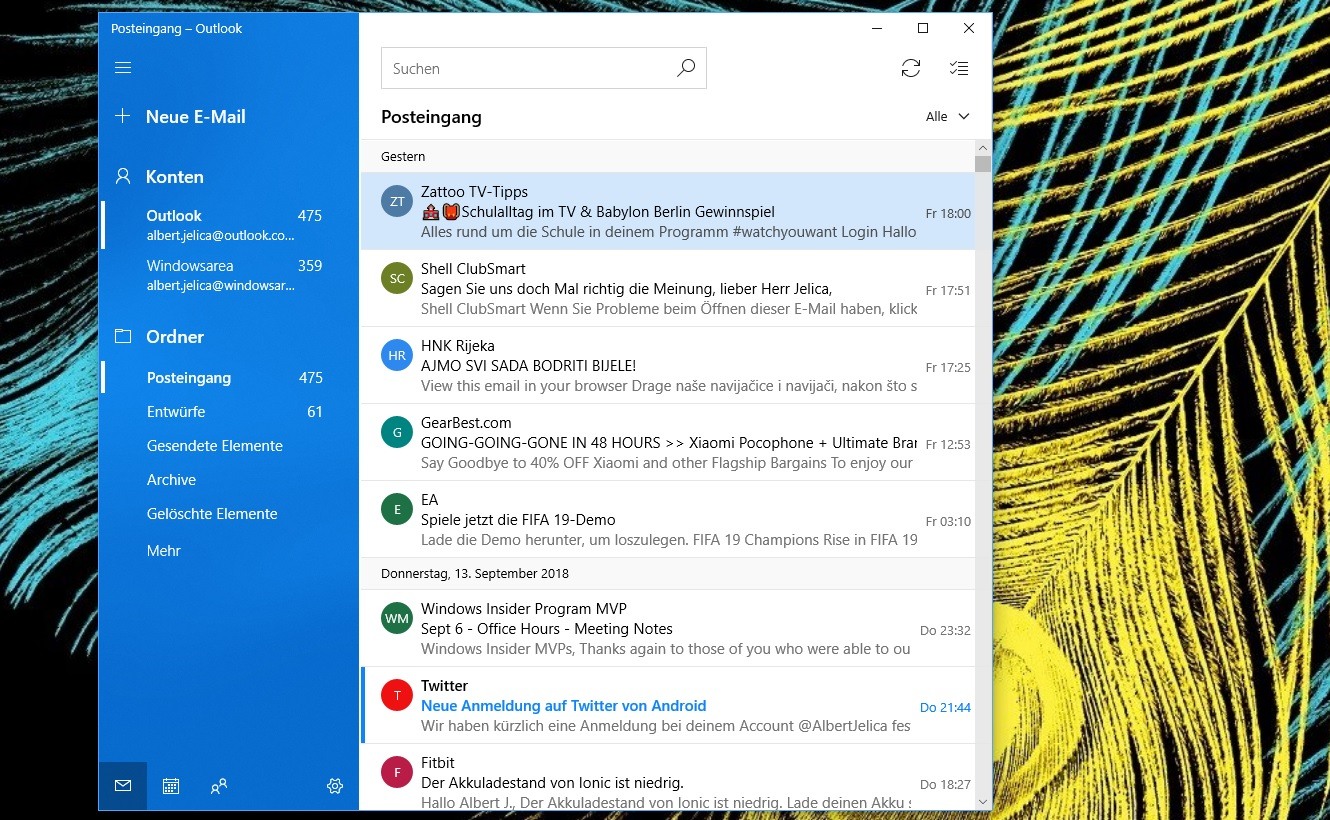Screen dimensions: 1330x820
Task: Switch to the Calendar app icon
Action: point(171,786)
